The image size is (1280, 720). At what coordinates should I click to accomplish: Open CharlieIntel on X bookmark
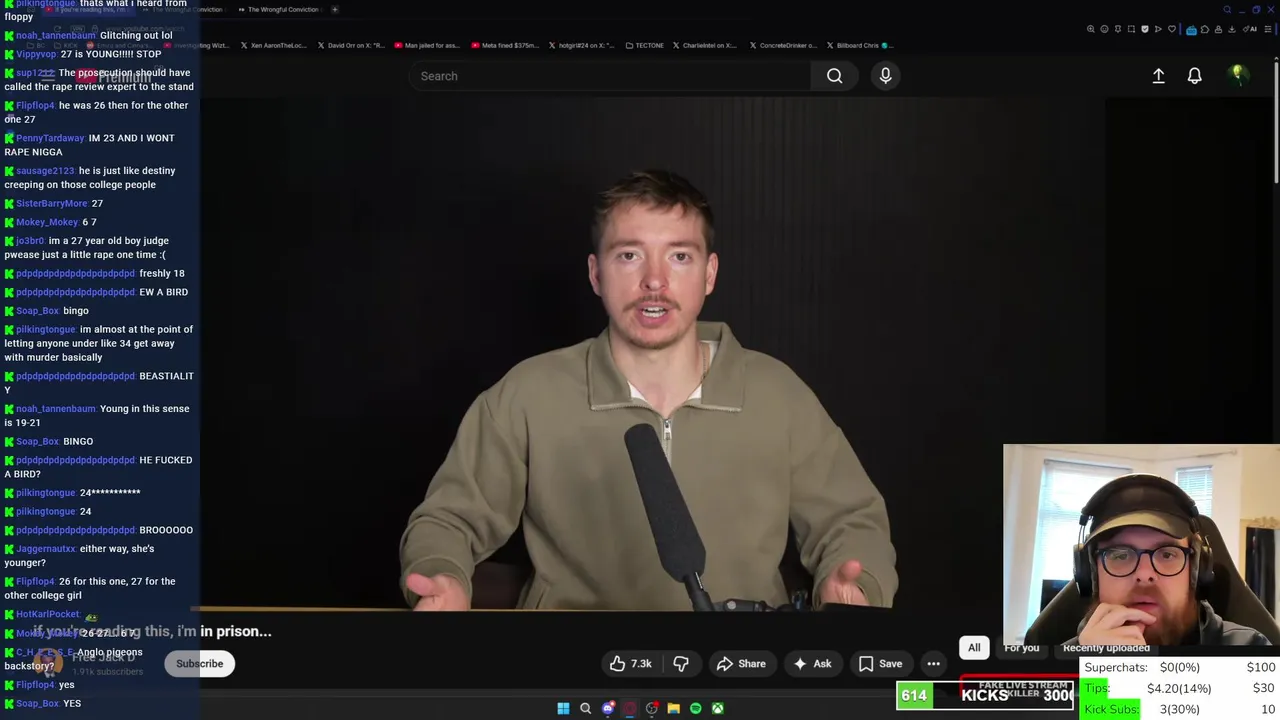pos(704,45)
